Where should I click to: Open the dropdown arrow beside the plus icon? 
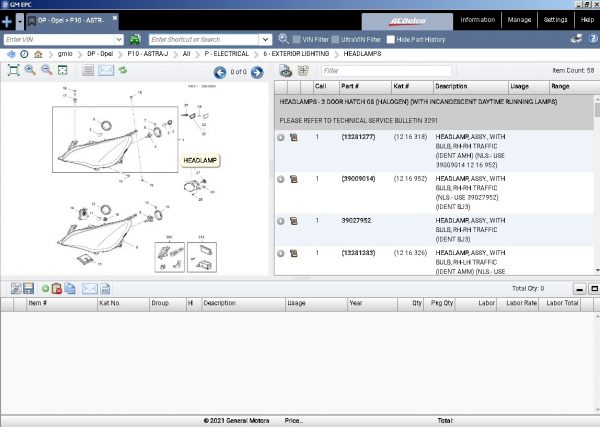pos(20,22)
